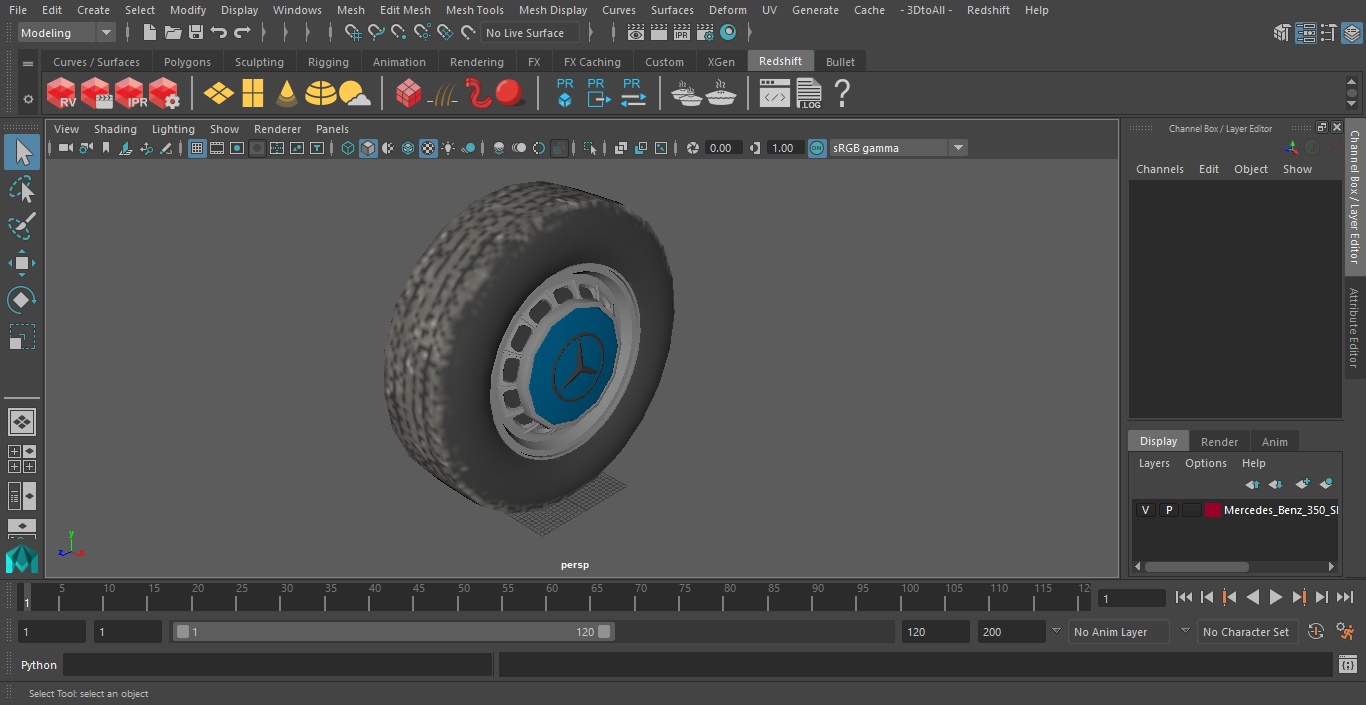This screenshot has height=705, width=1366.
Task: Click No Live Surface field
Action: (x=531, y=33)
